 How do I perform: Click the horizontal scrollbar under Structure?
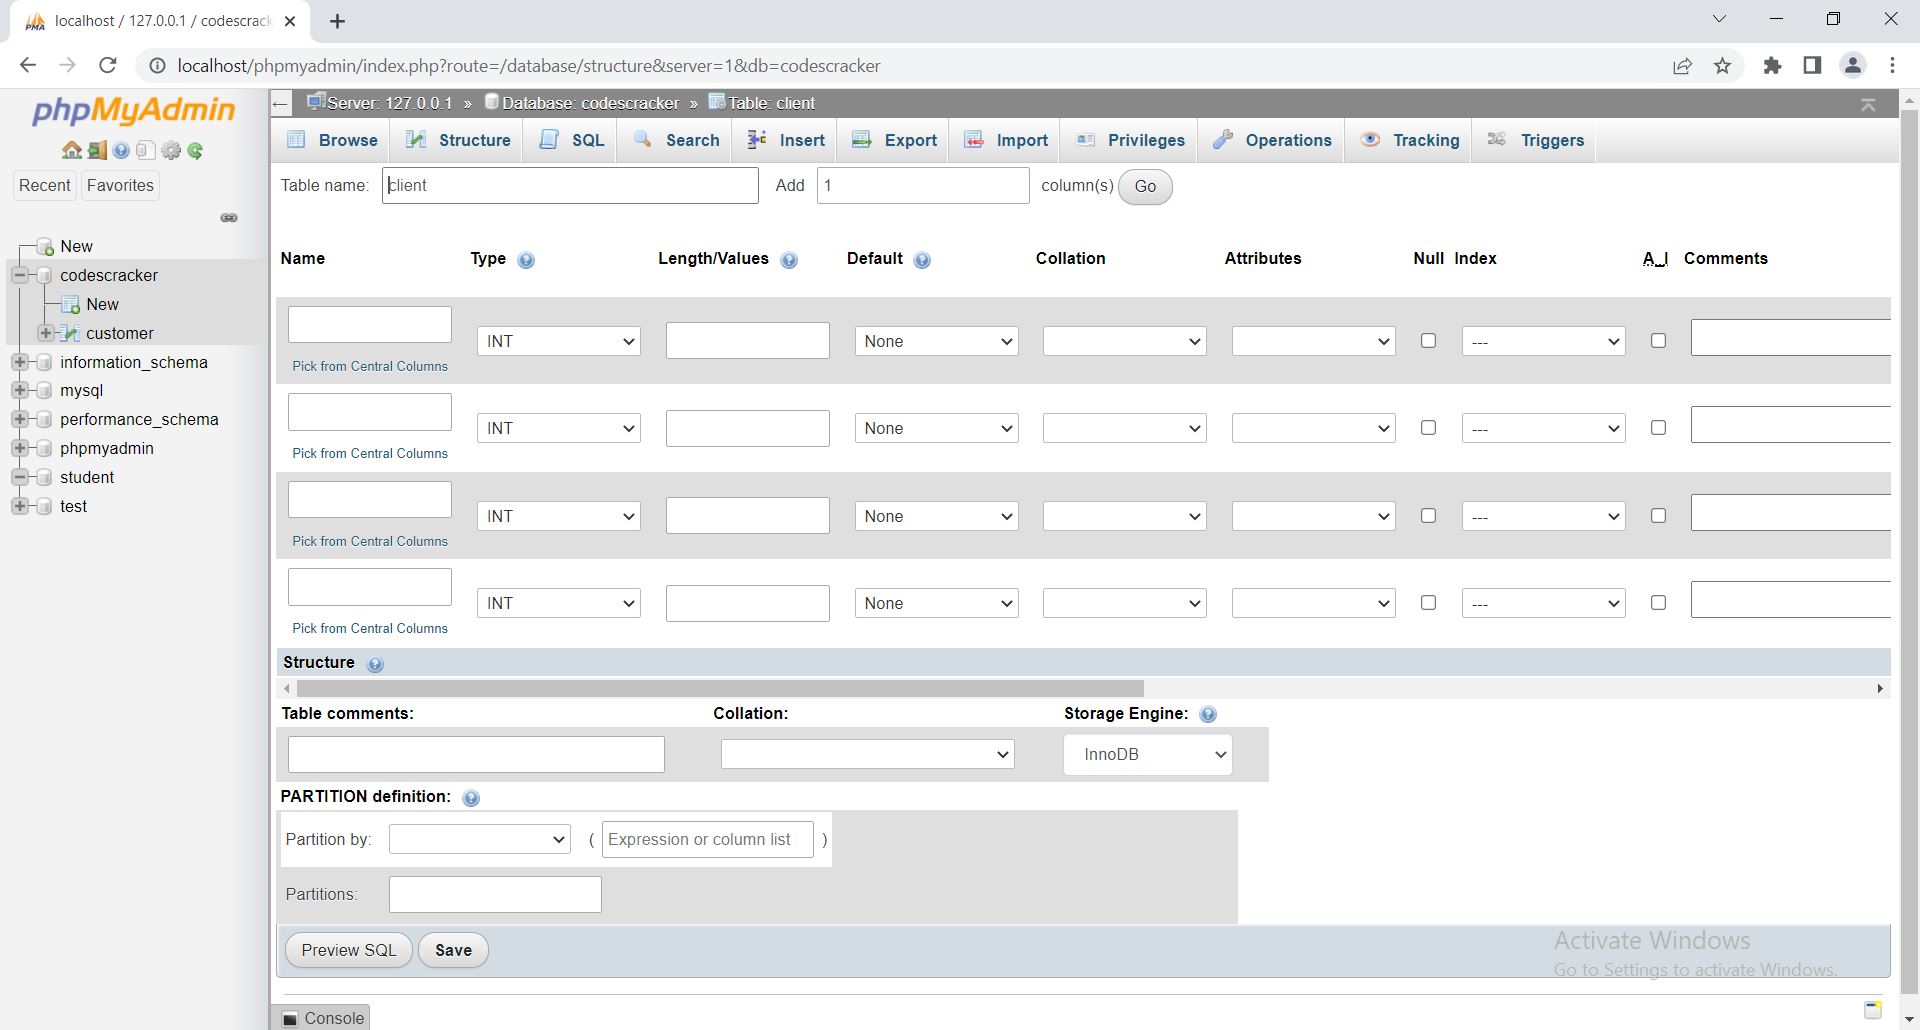click(714, 688)
